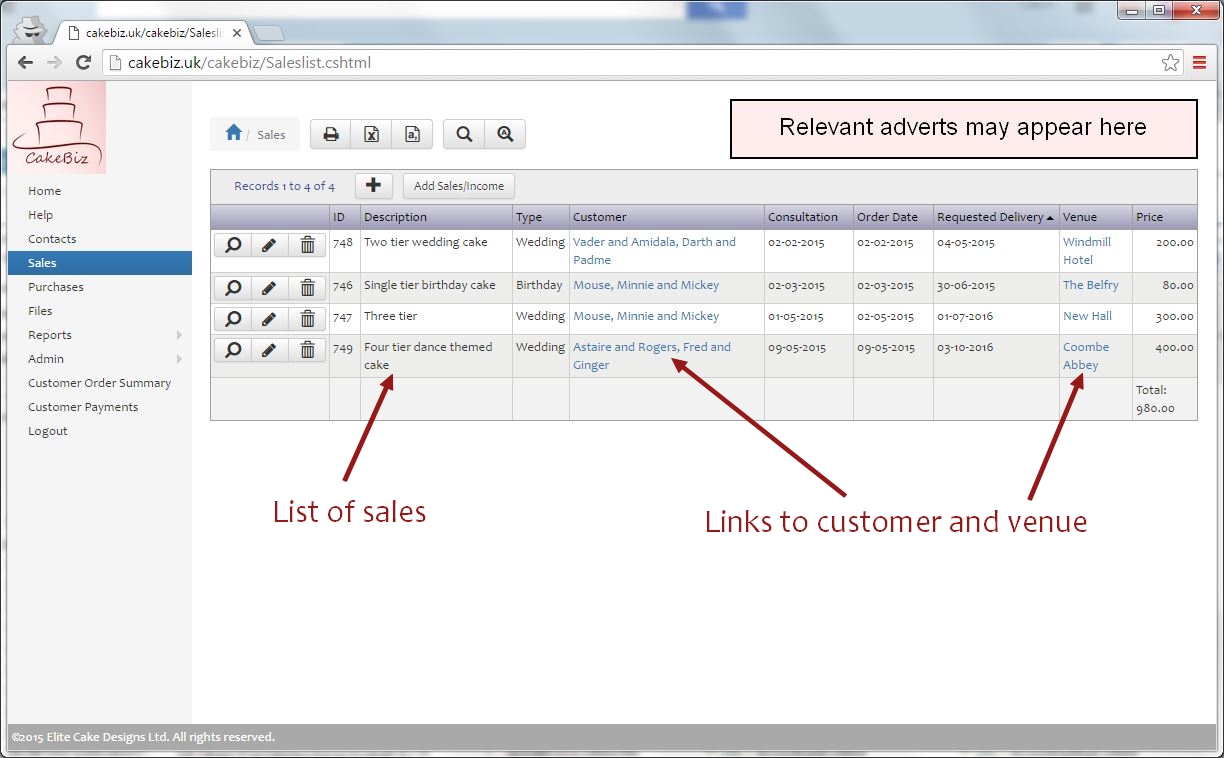Print the sales list
Screen dimensions: 1224x758
(x=331, y=133)
